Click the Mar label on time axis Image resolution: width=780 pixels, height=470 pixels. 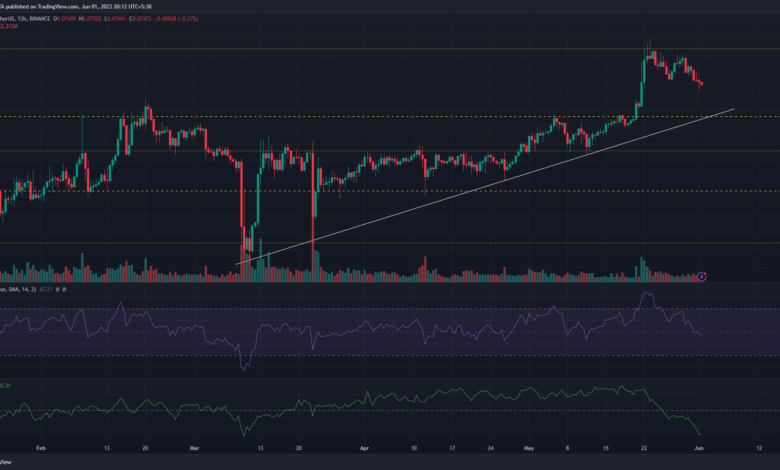194,450
